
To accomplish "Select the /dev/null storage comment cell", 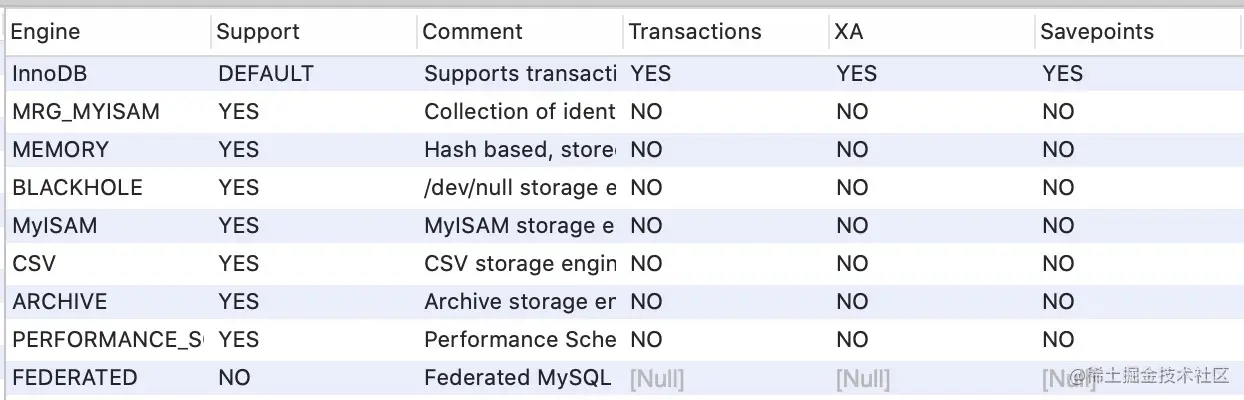I will (520, 188).
